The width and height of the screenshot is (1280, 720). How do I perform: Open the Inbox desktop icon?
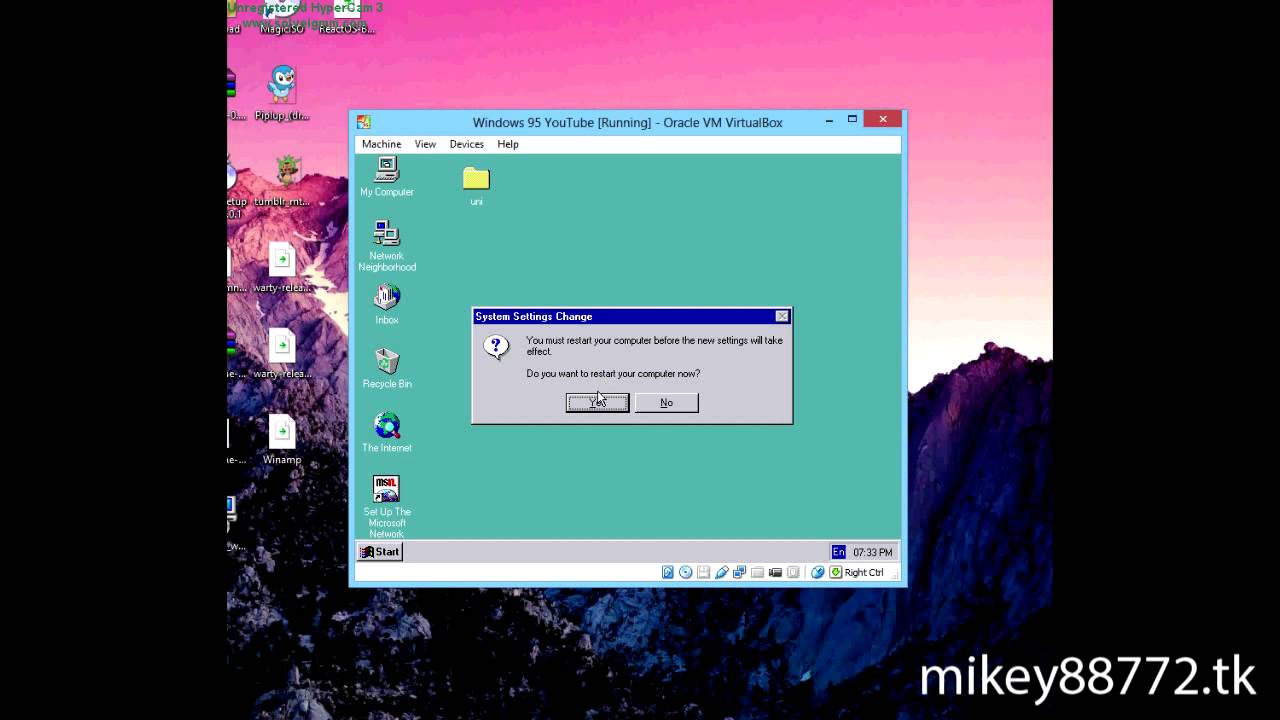[386, 305]
